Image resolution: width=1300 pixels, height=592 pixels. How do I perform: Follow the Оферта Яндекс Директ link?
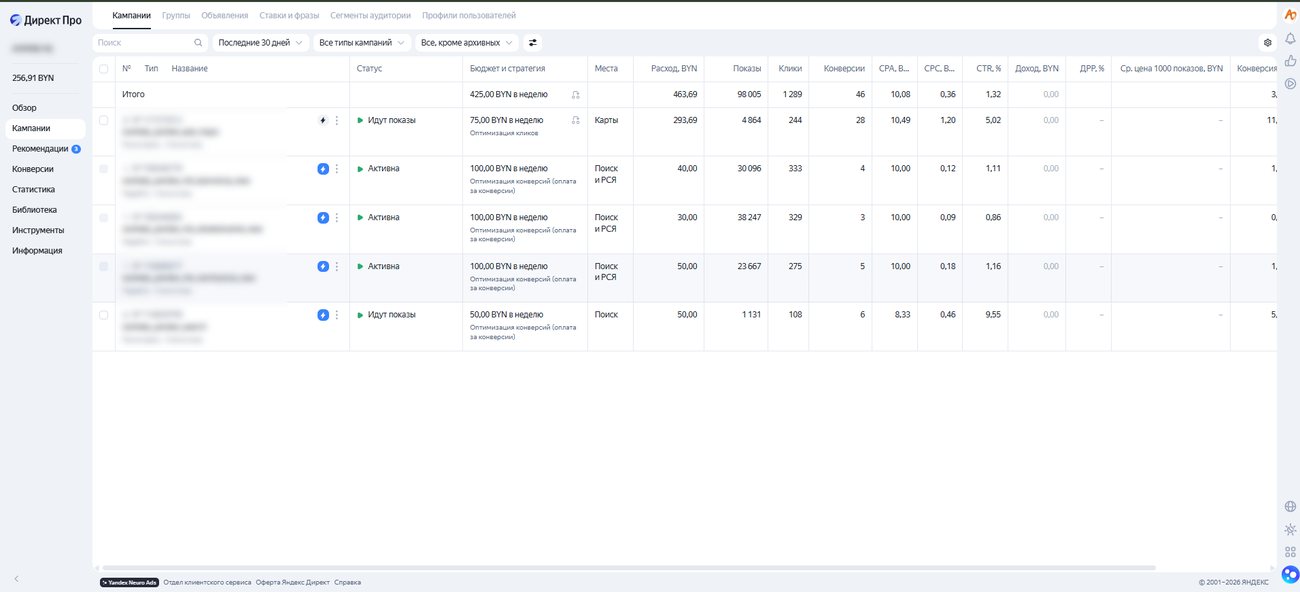(292, 582)
